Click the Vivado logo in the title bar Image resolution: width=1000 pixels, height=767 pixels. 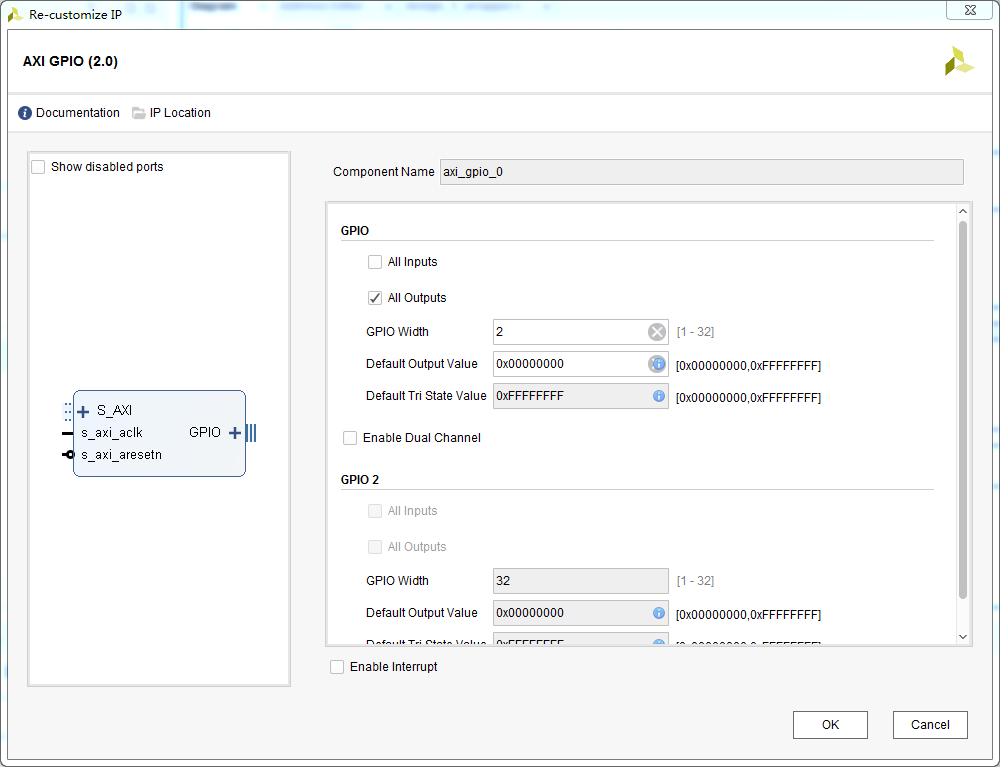[15, 14]
